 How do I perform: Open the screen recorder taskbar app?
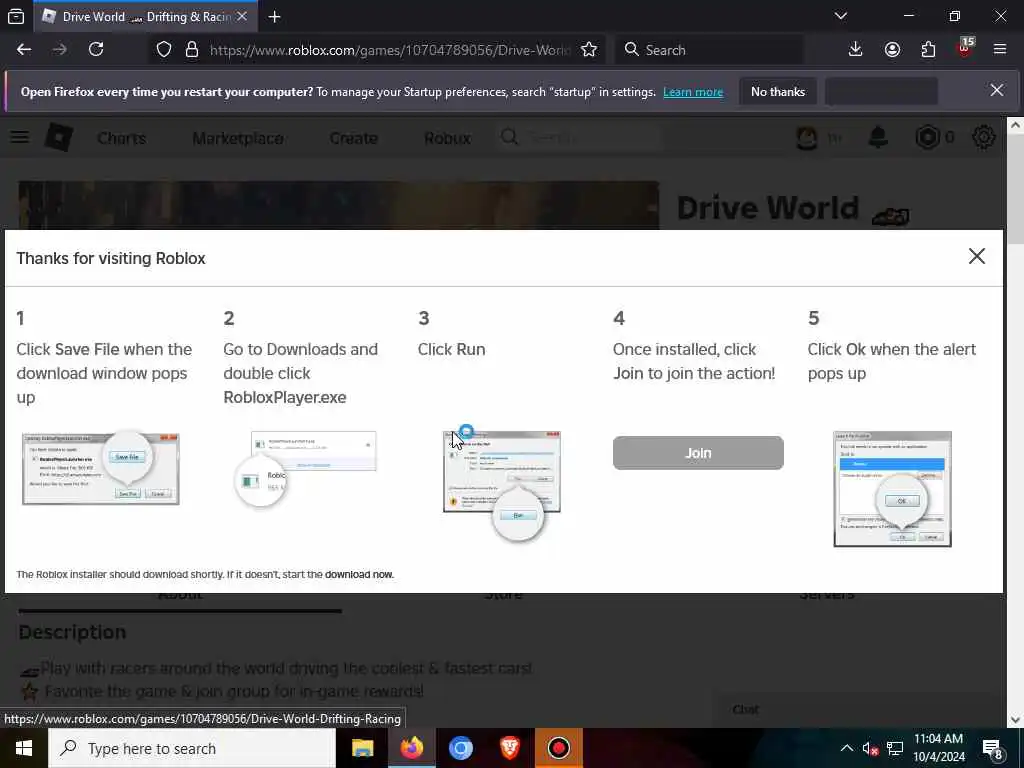coord(559,748)
